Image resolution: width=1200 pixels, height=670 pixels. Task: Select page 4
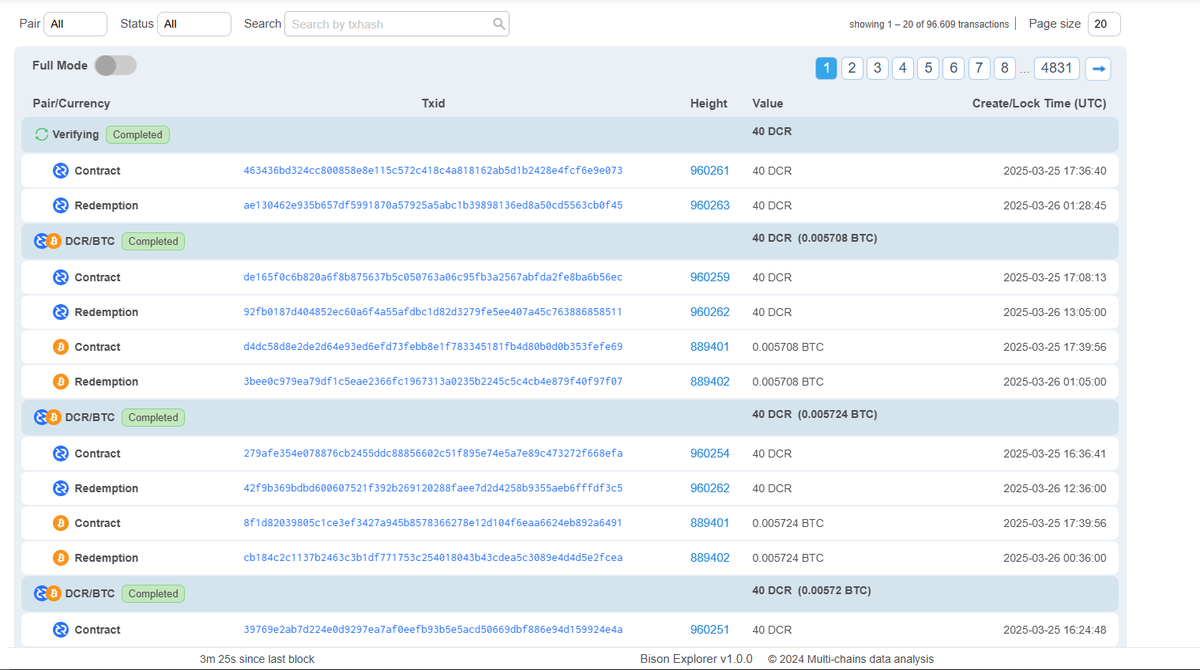pyautogui.click(x=903, y=68)
